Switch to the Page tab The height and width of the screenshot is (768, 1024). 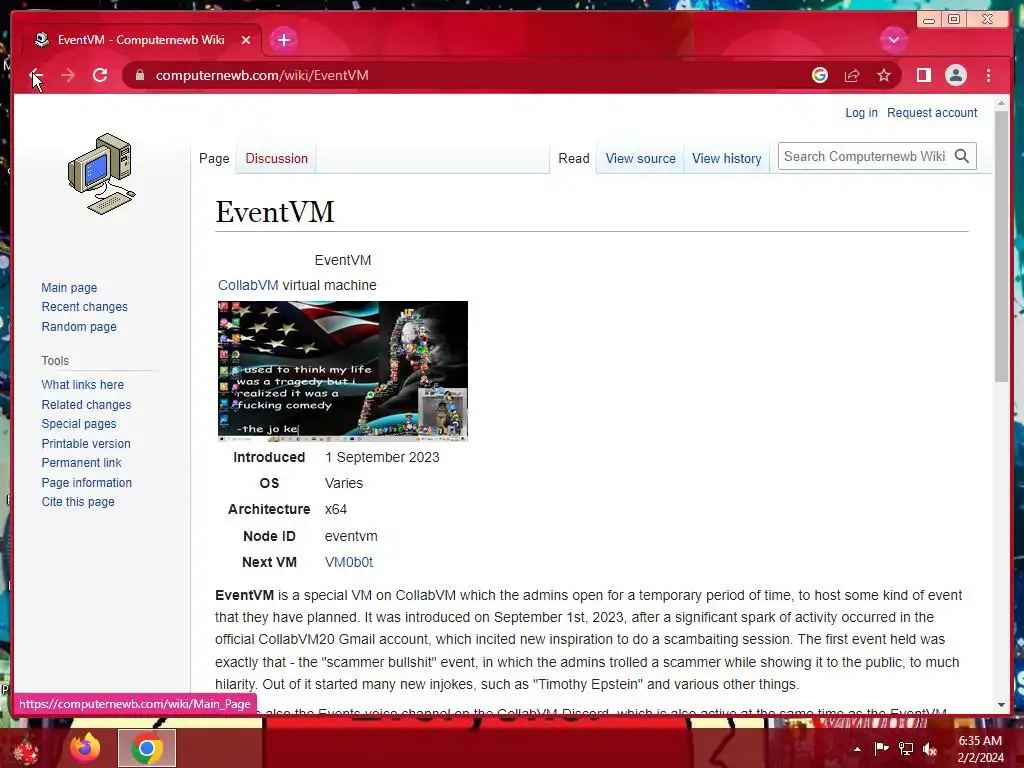pos(214,158)
